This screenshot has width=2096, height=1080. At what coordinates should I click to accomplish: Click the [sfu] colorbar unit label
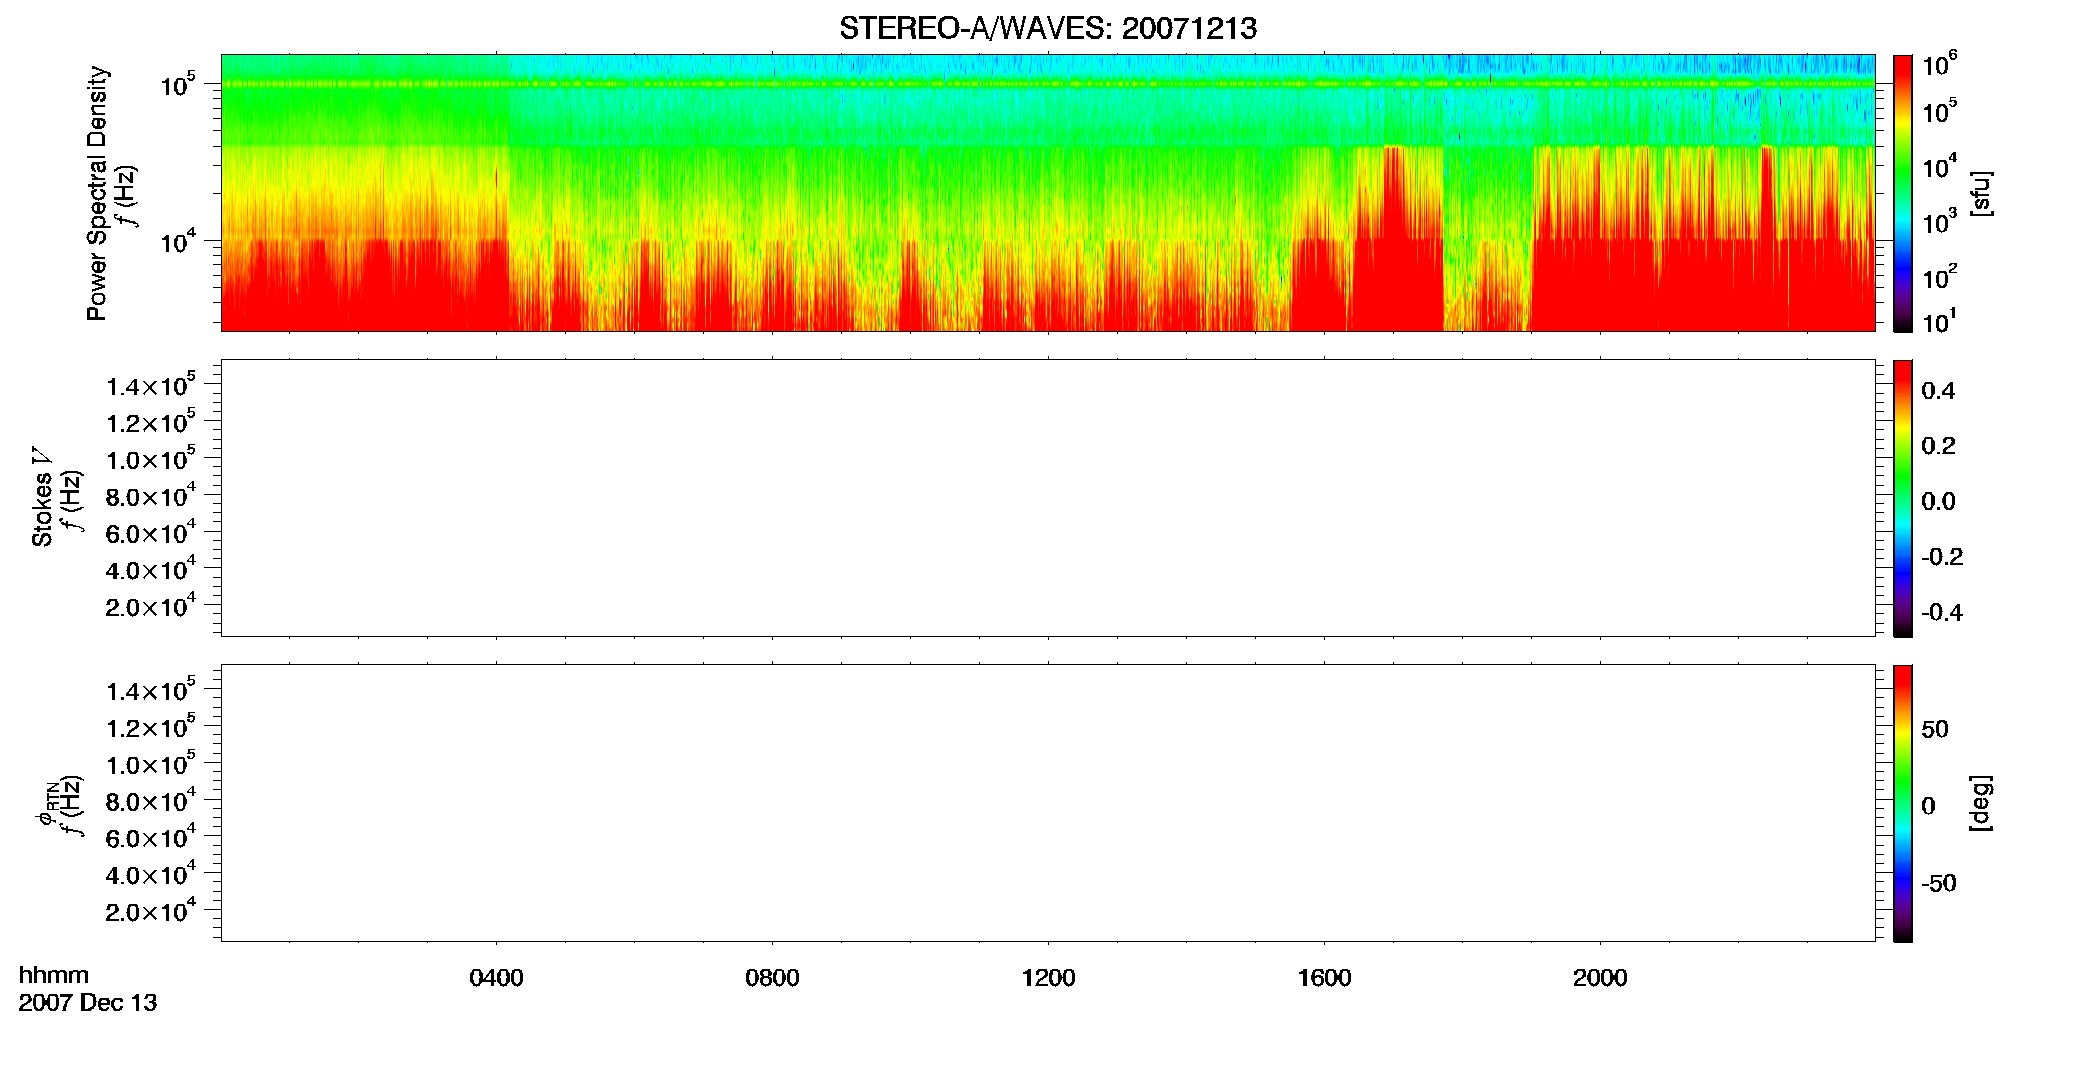[1981, 193]
